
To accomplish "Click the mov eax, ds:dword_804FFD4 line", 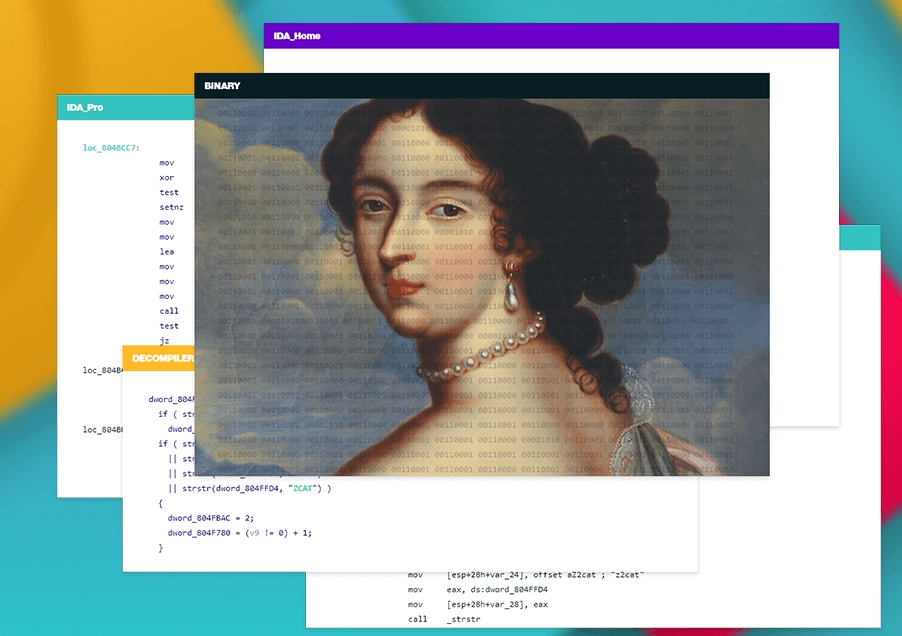I will [x=477, y=589].
